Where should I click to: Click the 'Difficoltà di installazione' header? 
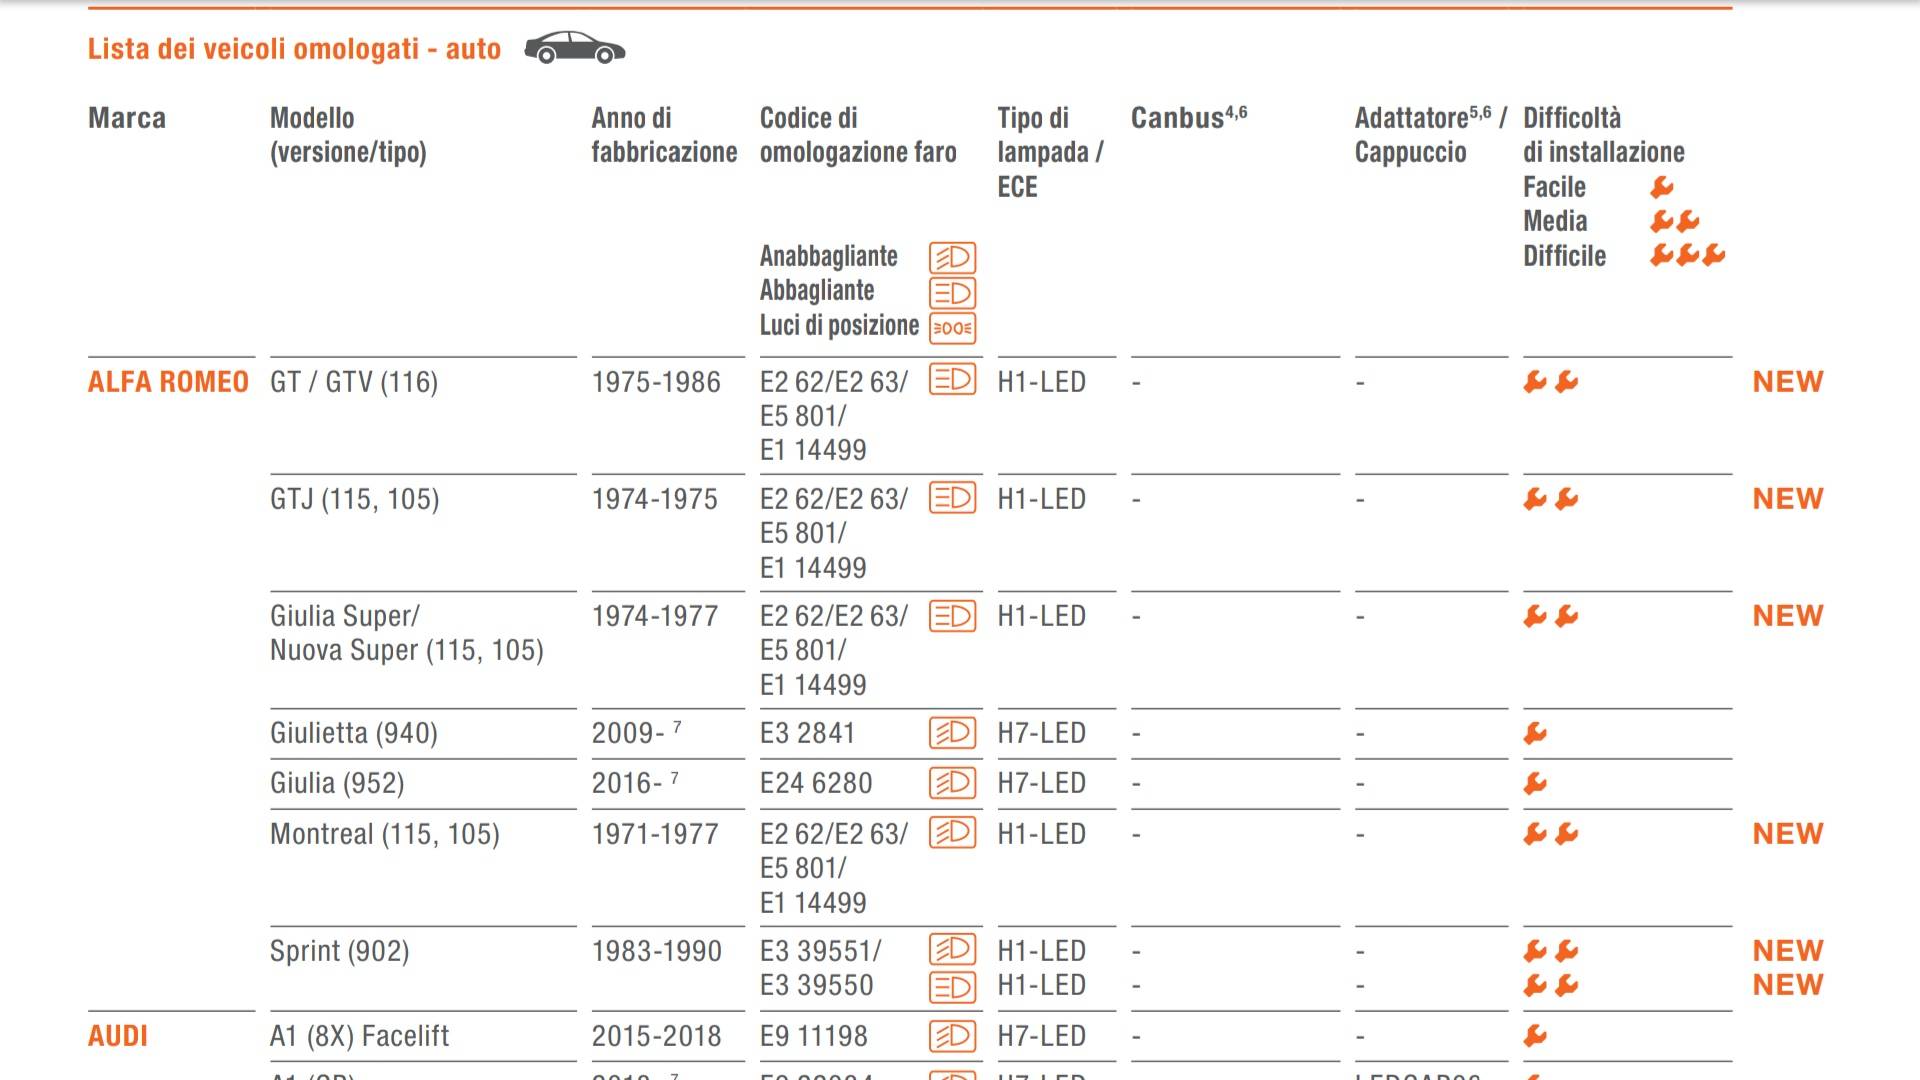tap(1604, 135)
